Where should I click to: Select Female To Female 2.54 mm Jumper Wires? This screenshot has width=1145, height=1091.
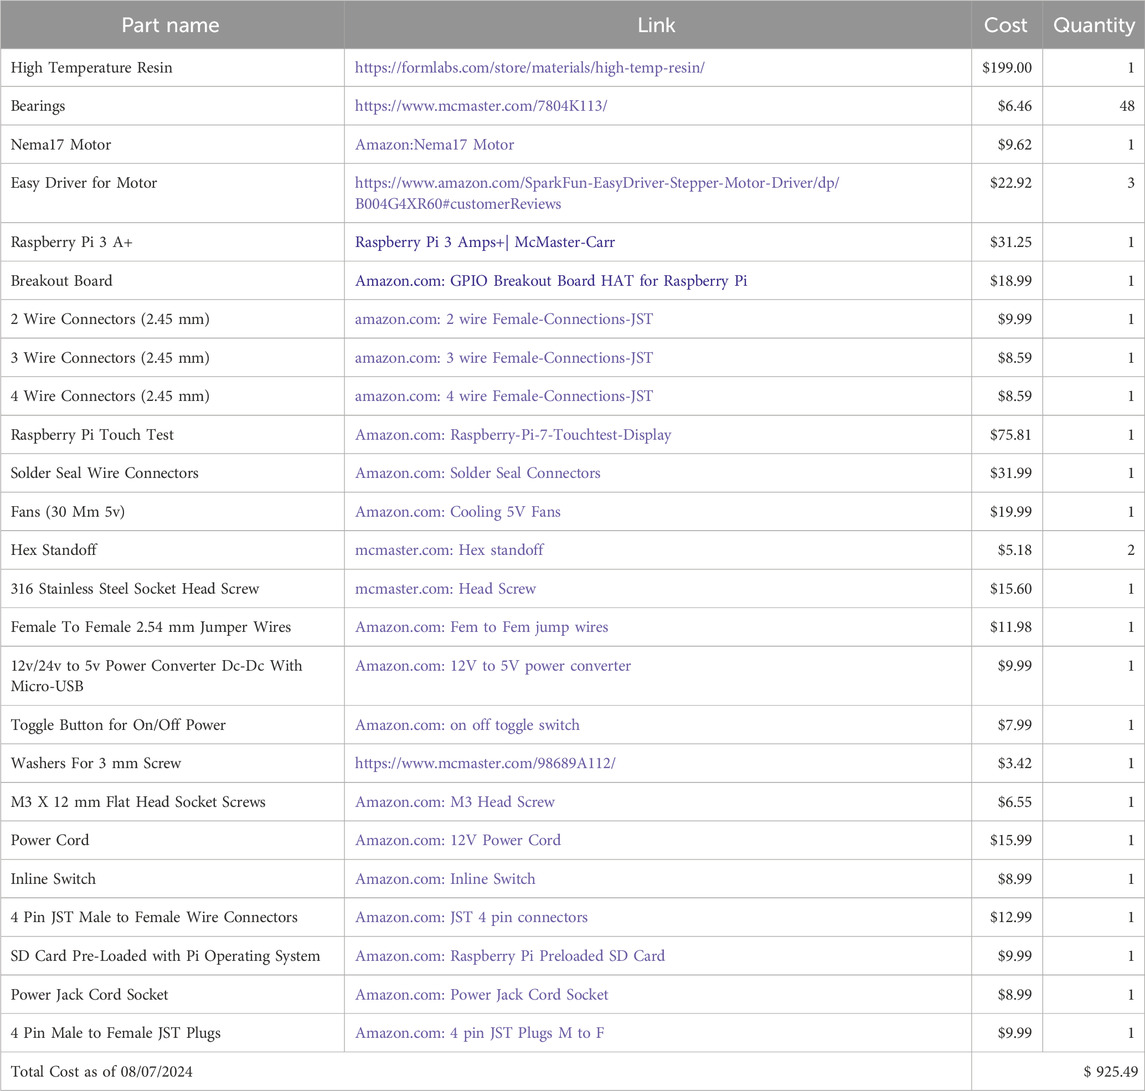(x=150, y=627)
